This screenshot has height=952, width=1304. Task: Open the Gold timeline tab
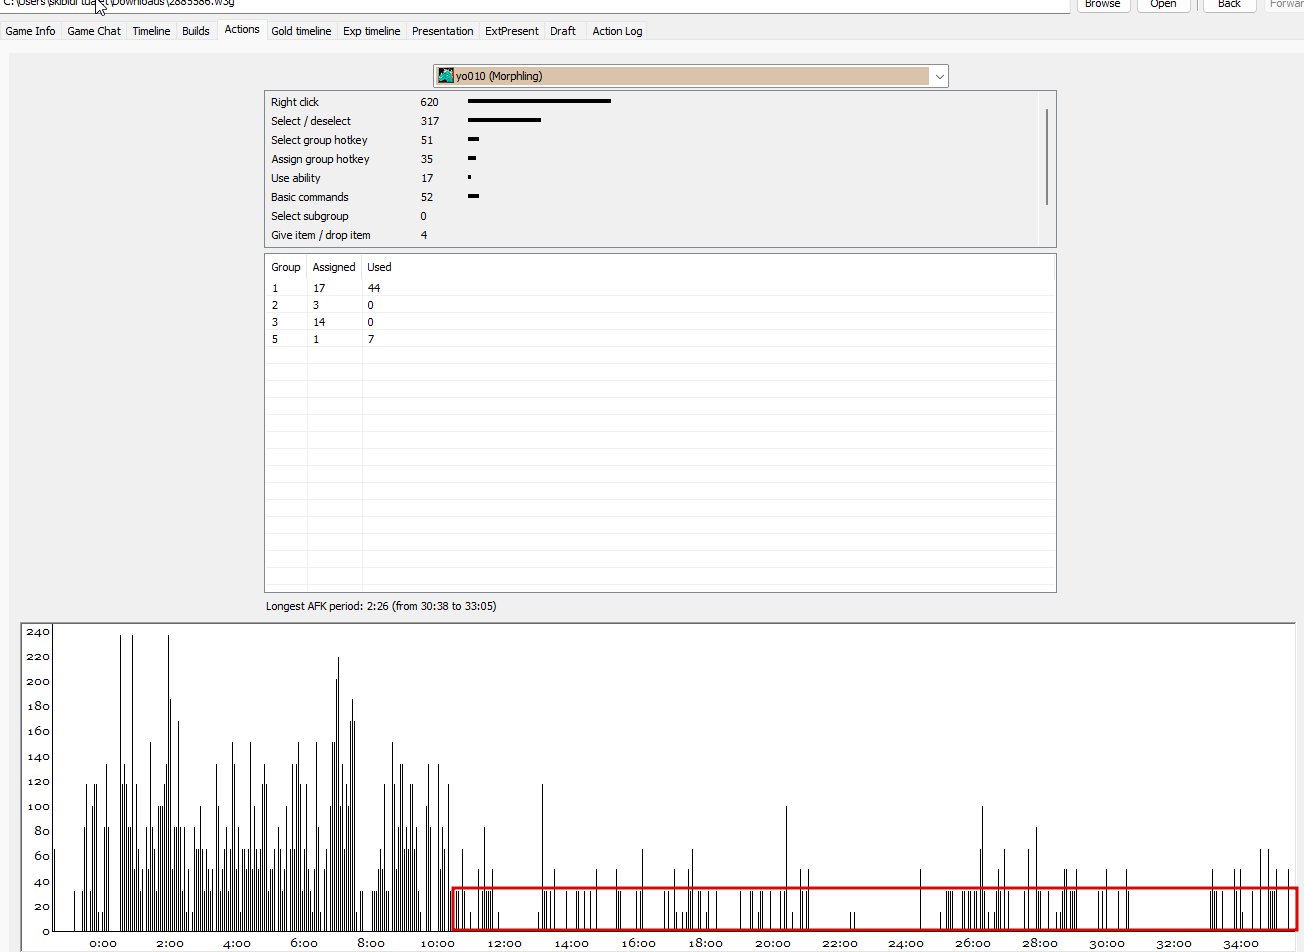[x=301, y=31]
